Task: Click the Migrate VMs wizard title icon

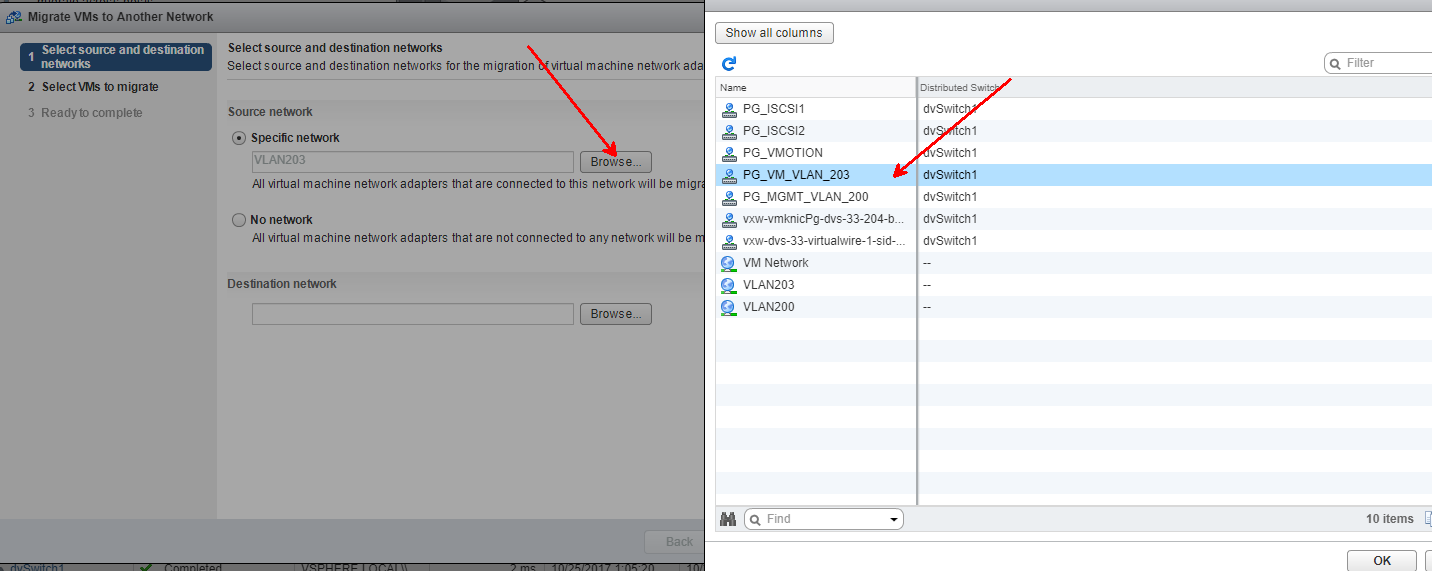Action: (x=14, y=17)
